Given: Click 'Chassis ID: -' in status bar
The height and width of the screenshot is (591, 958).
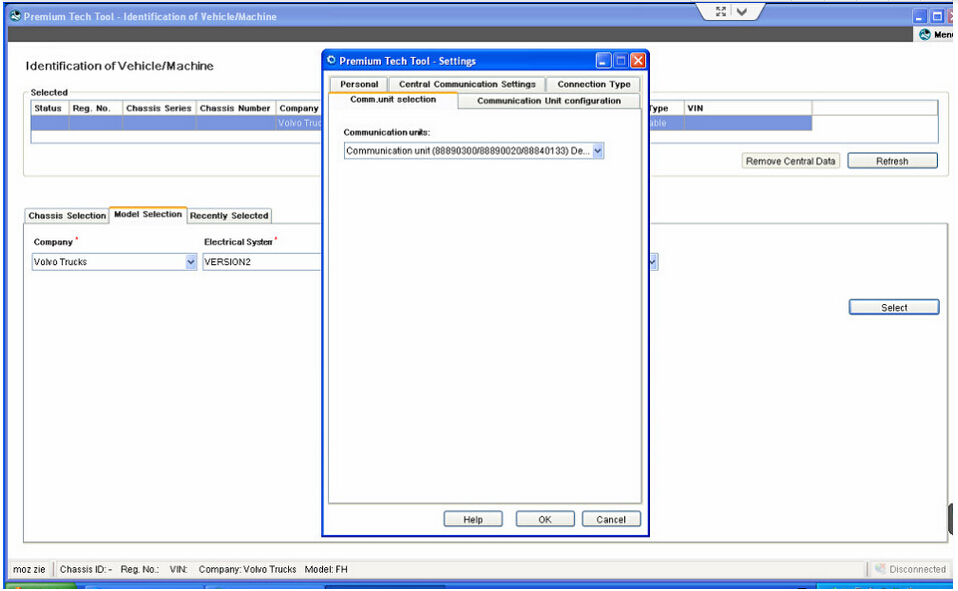Looking at the screenshot, I should [86, 570].
